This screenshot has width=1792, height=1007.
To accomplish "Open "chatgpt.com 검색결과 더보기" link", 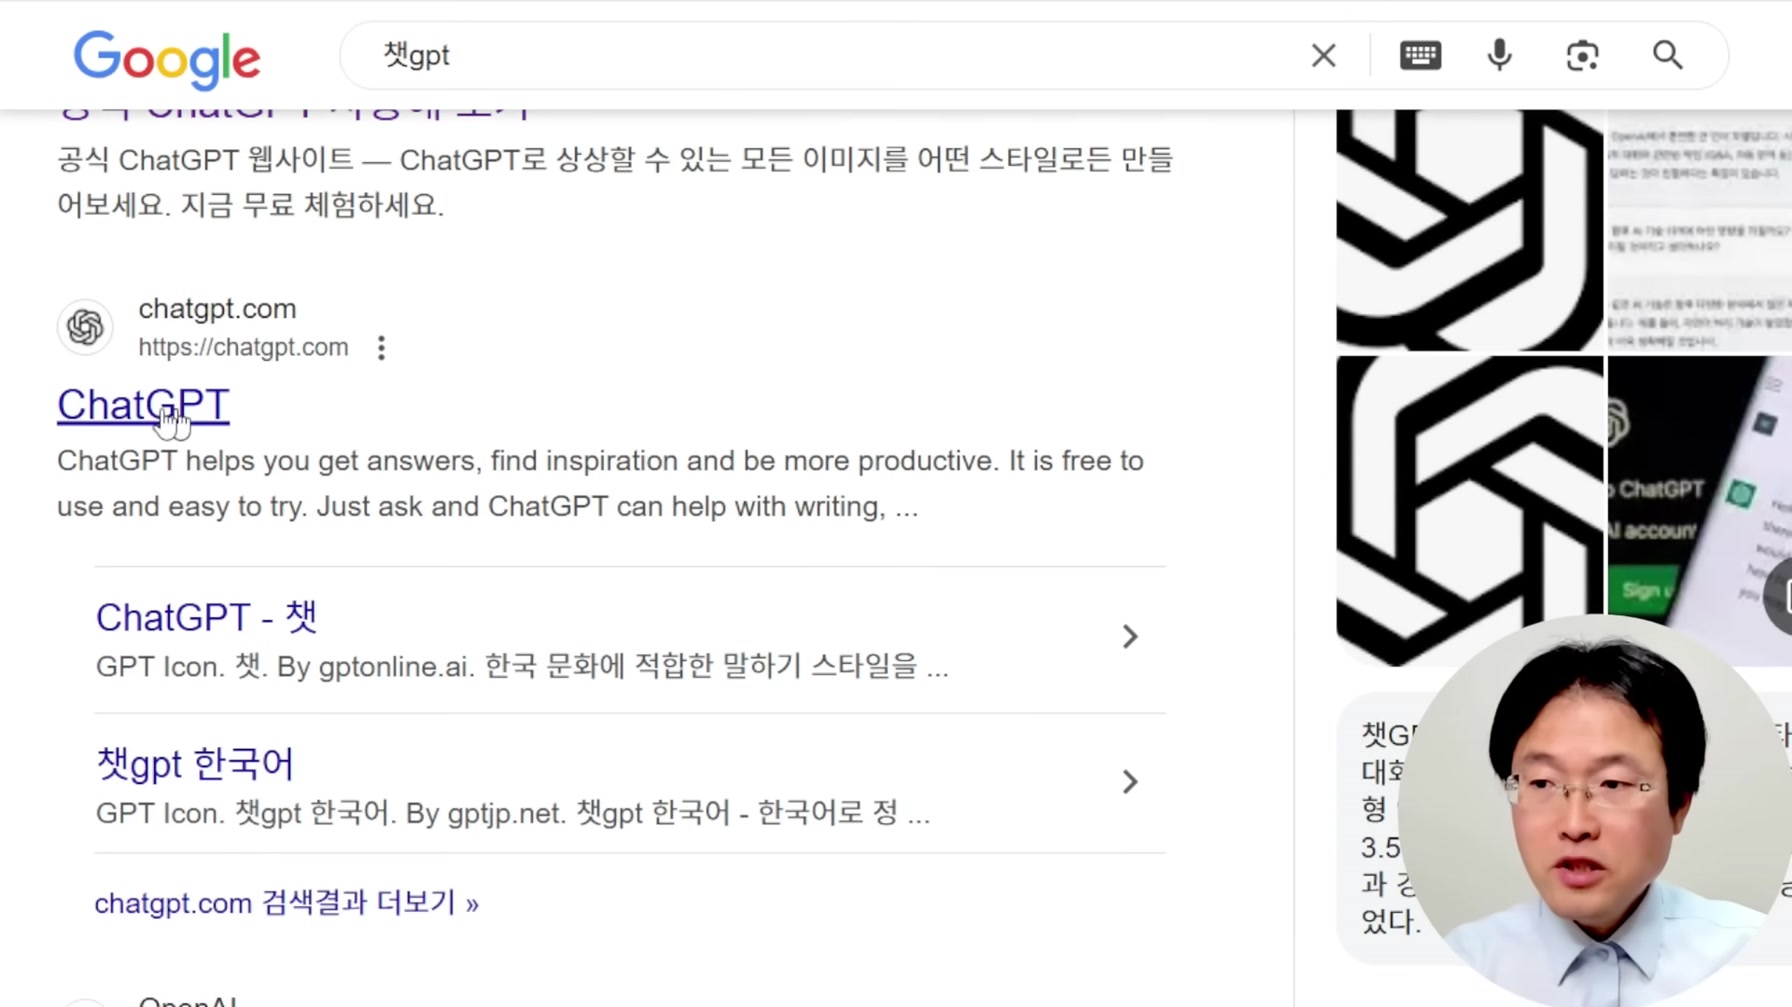I will [x=286, y=903].
